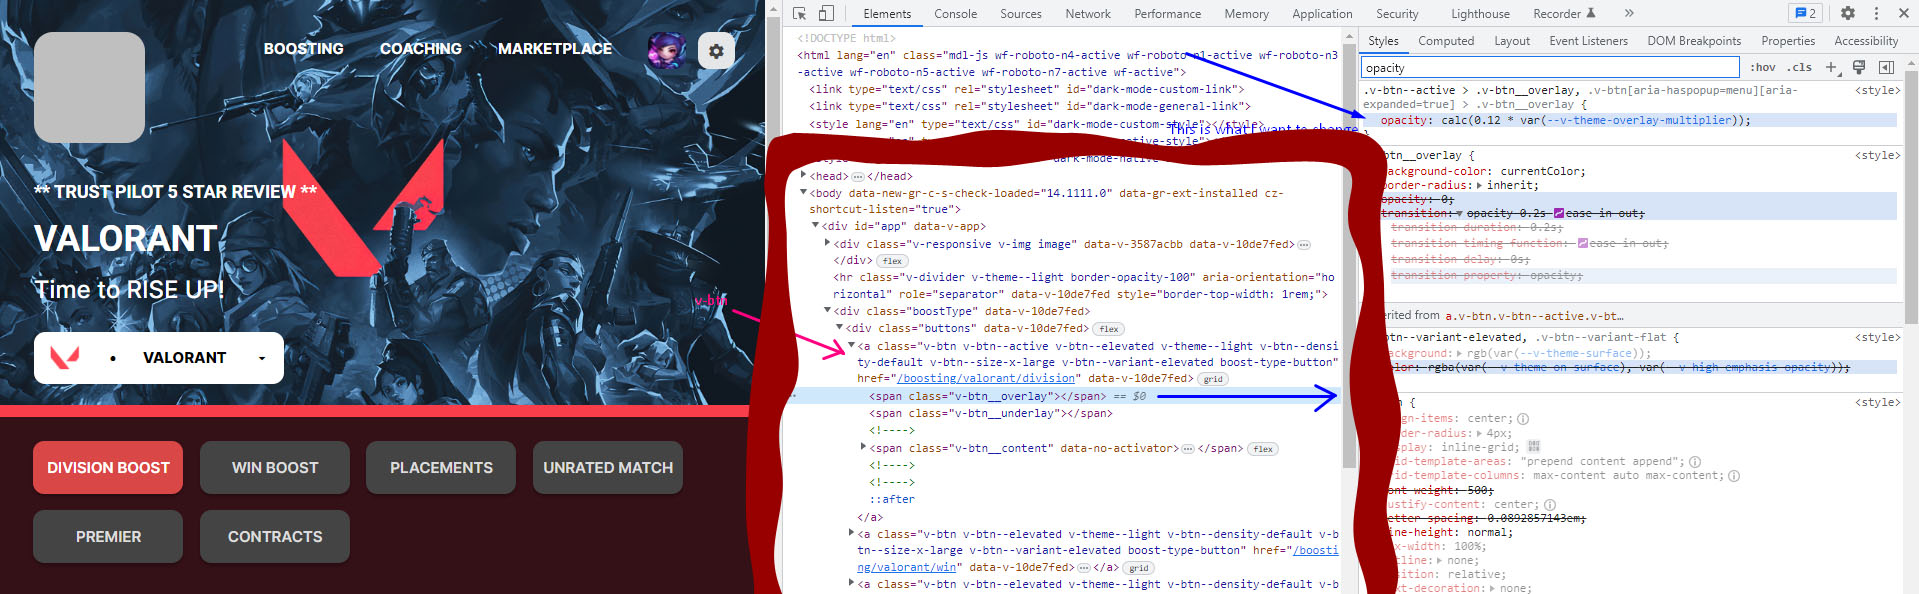Image resolution: width=1919 pixels, height=594 pixels.
Task: Open the user avatar profile on the webpage
Action: (x=665, y=50)
